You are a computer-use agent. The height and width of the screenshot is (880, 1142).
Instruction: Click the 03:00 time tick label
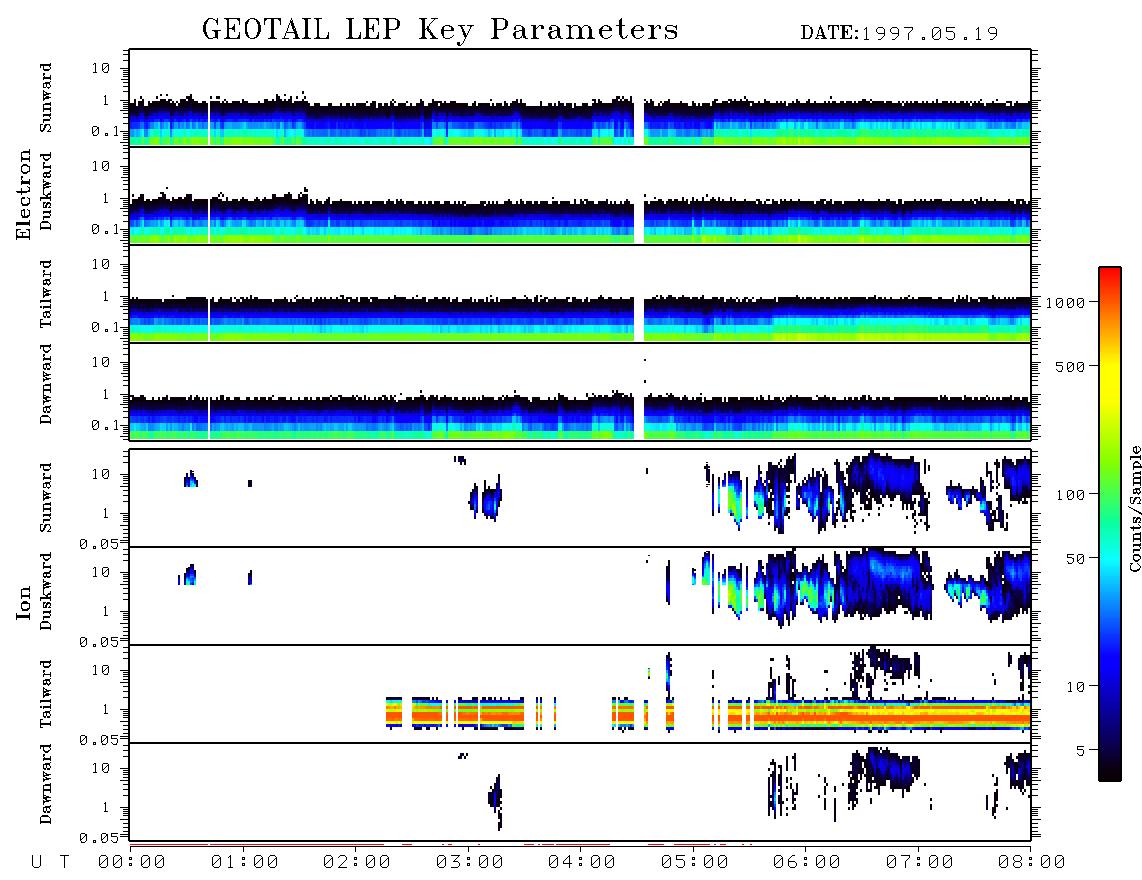tap(470, 863)
